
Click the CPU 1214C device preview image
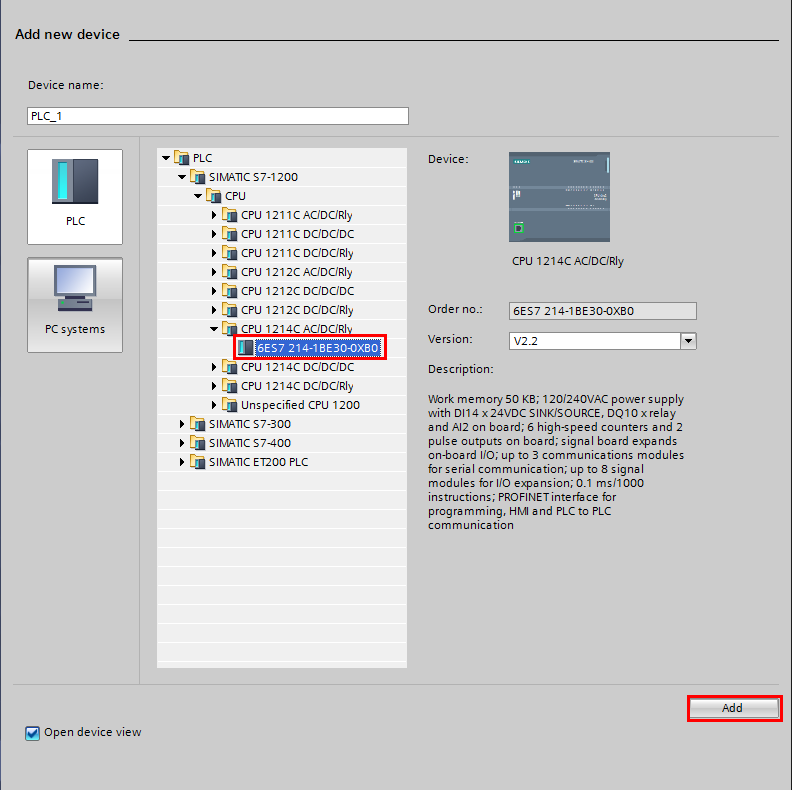click(x=559, y=197)
